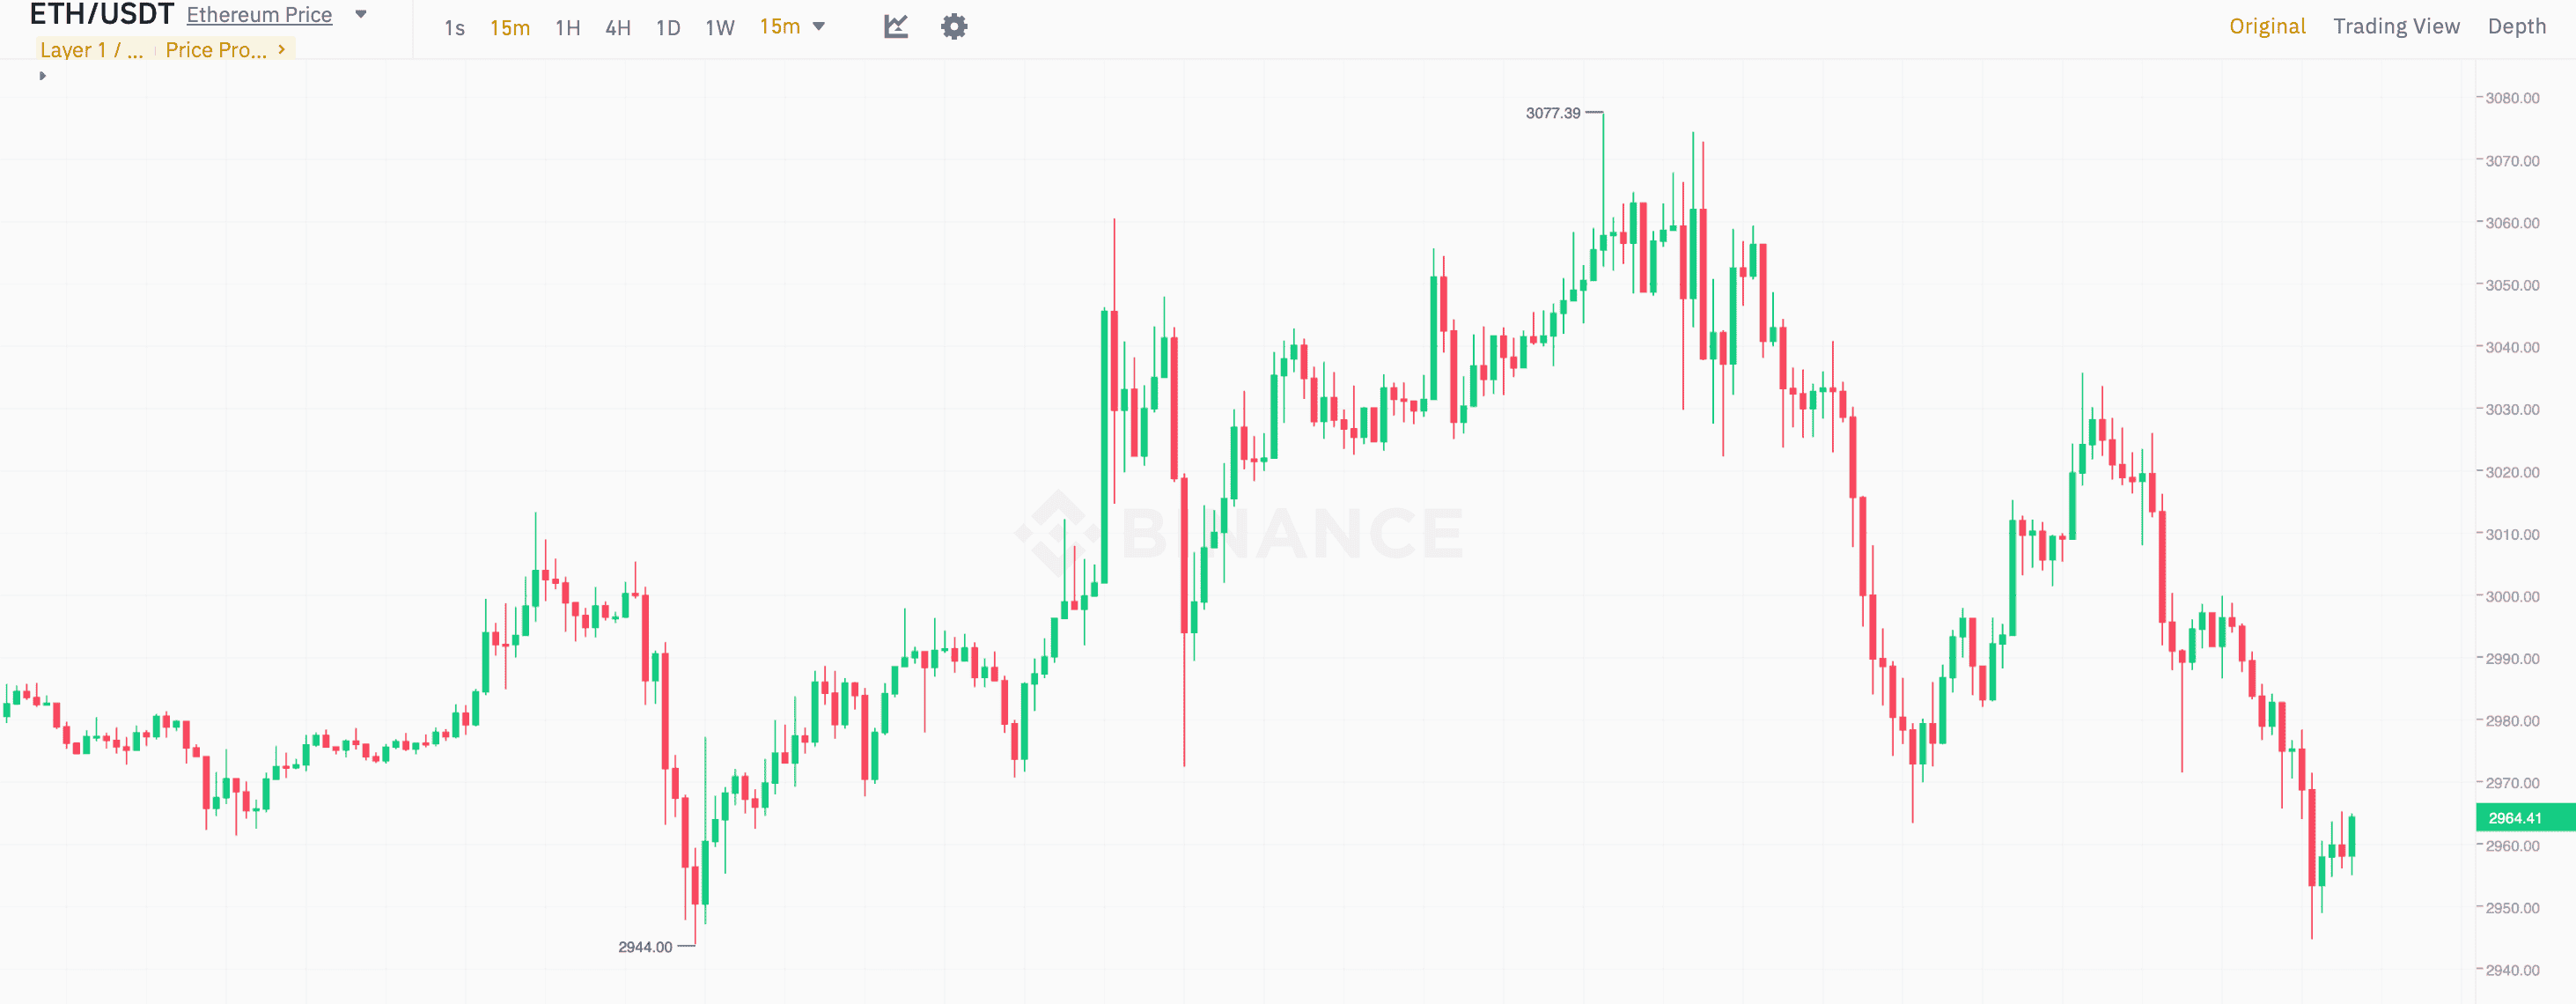Image resolution: width=2576 pixels, height=1004 pixels.
Task: Select the 1s time interval
Action: [454, 28]
